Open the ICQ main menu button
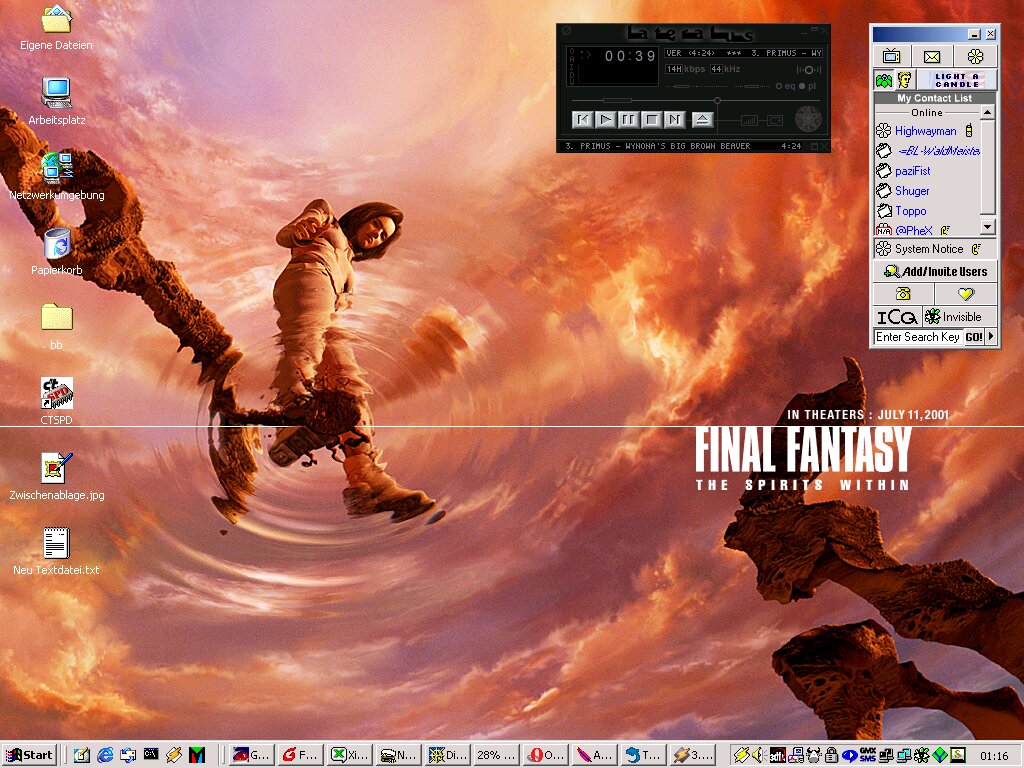 (897, 317)
